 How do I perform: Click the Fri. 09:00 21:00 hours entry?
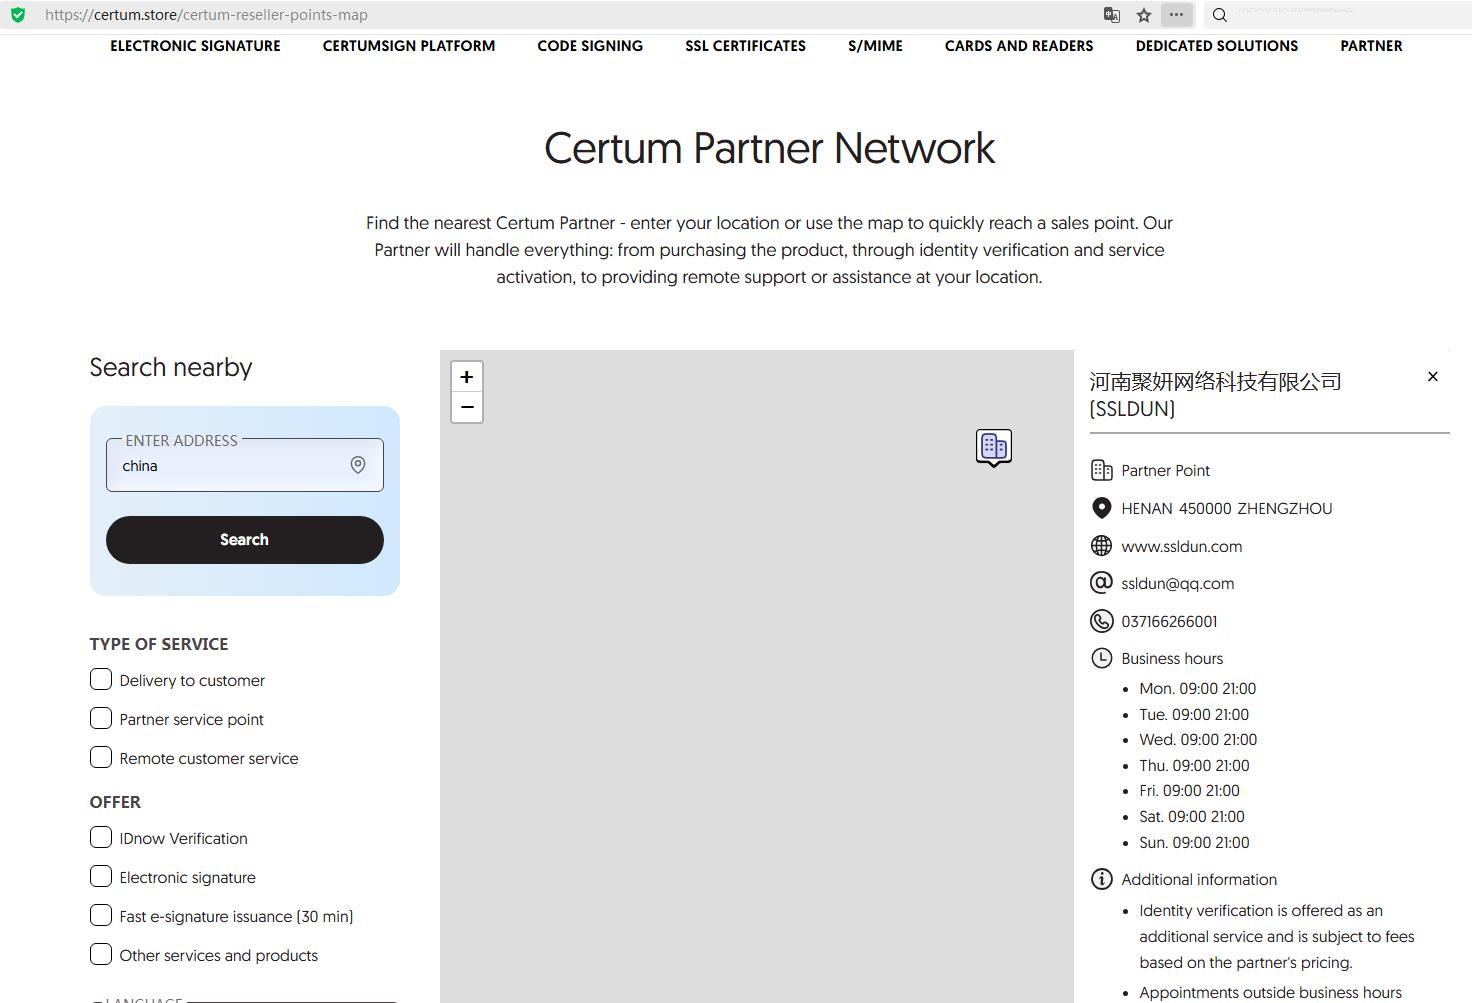(x=1190, y=791)
